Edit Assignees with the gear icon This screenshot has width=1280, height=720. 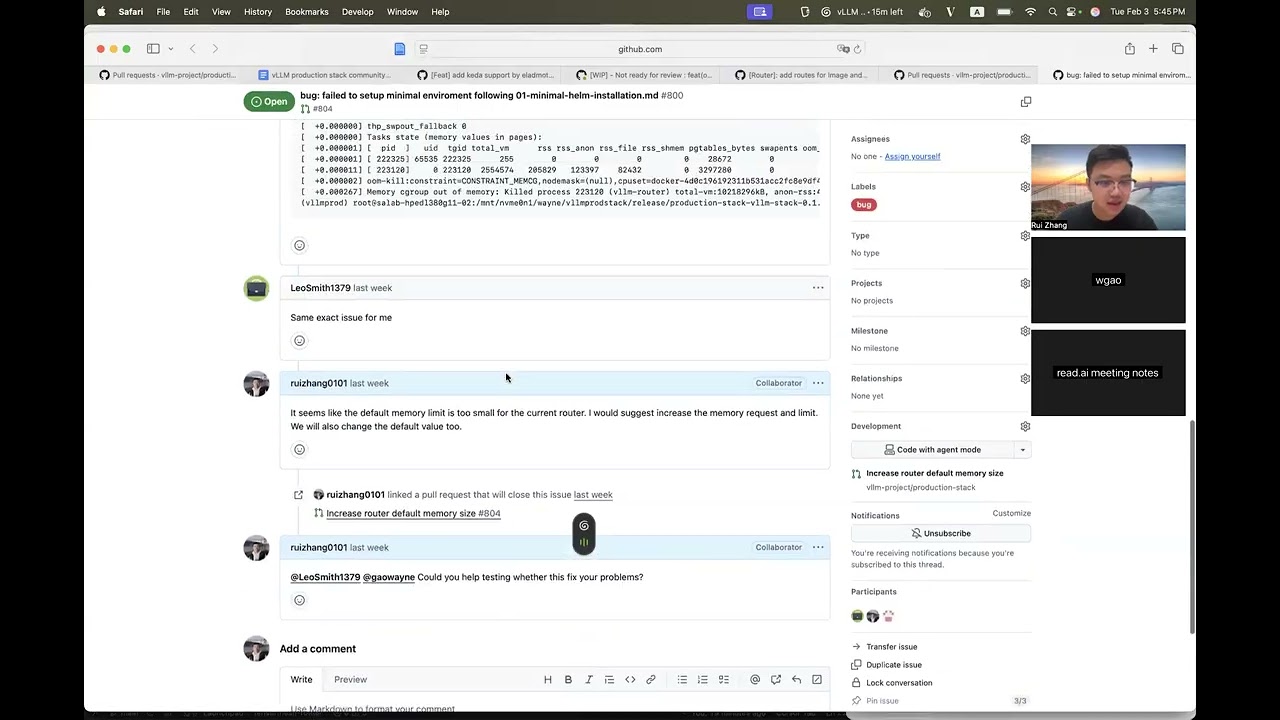[1025, 139]
